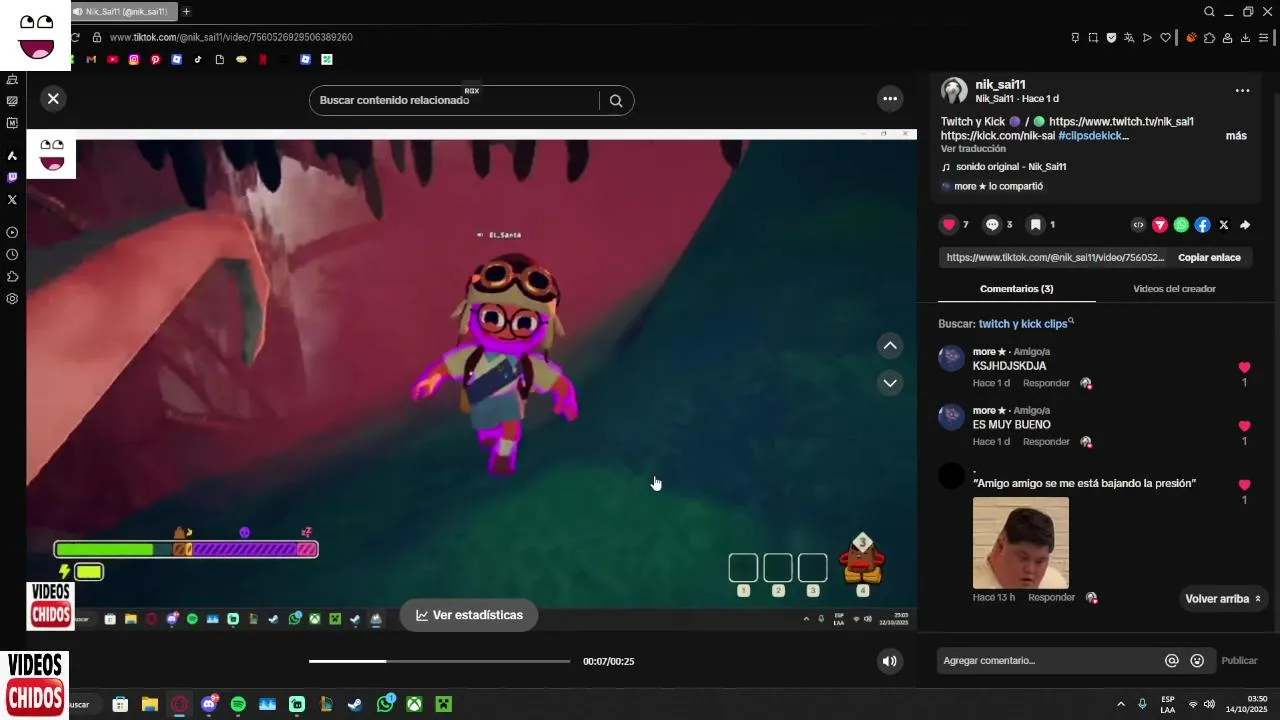Click Volver arriba button
This screenshot has height=720, width=1280.
point(1222,599)
